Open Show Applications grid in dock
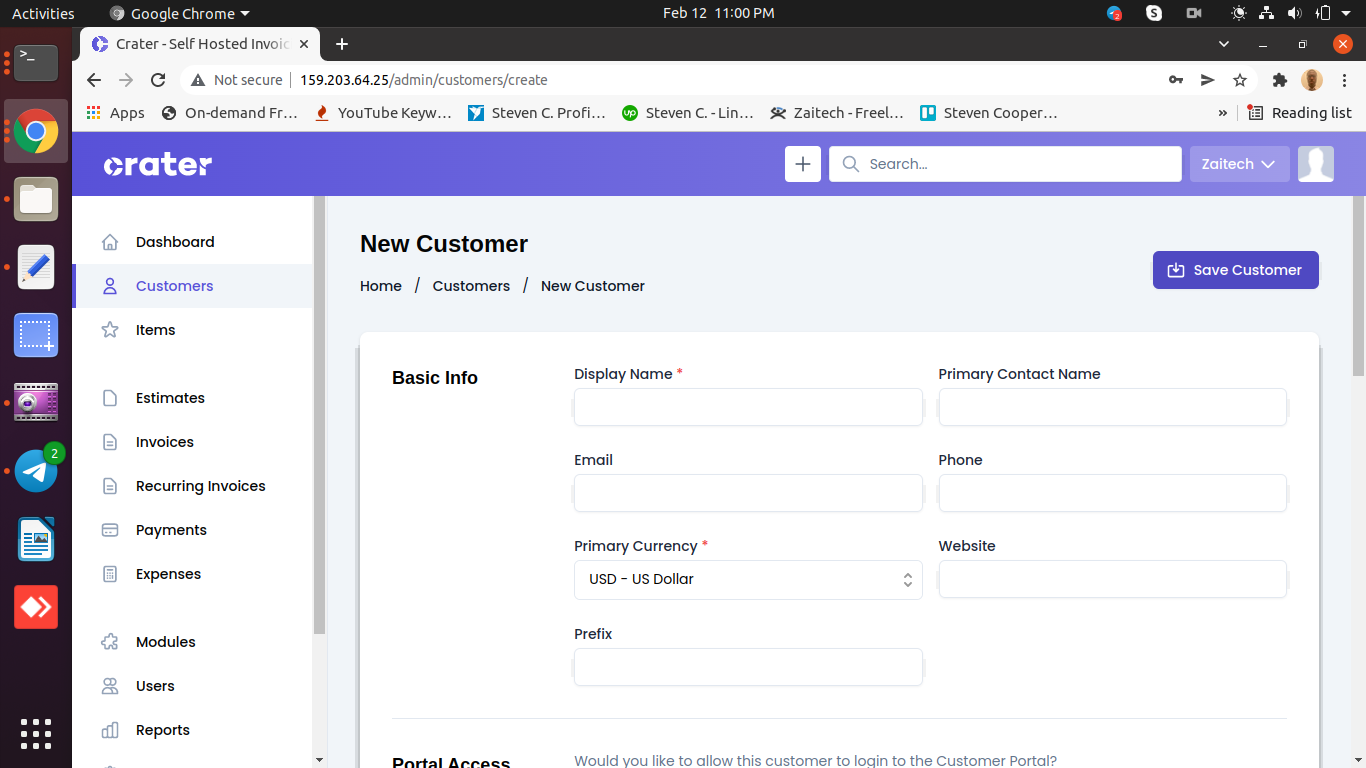The height and width of the screenshot is (768, 1366). (x=36, y=734)
